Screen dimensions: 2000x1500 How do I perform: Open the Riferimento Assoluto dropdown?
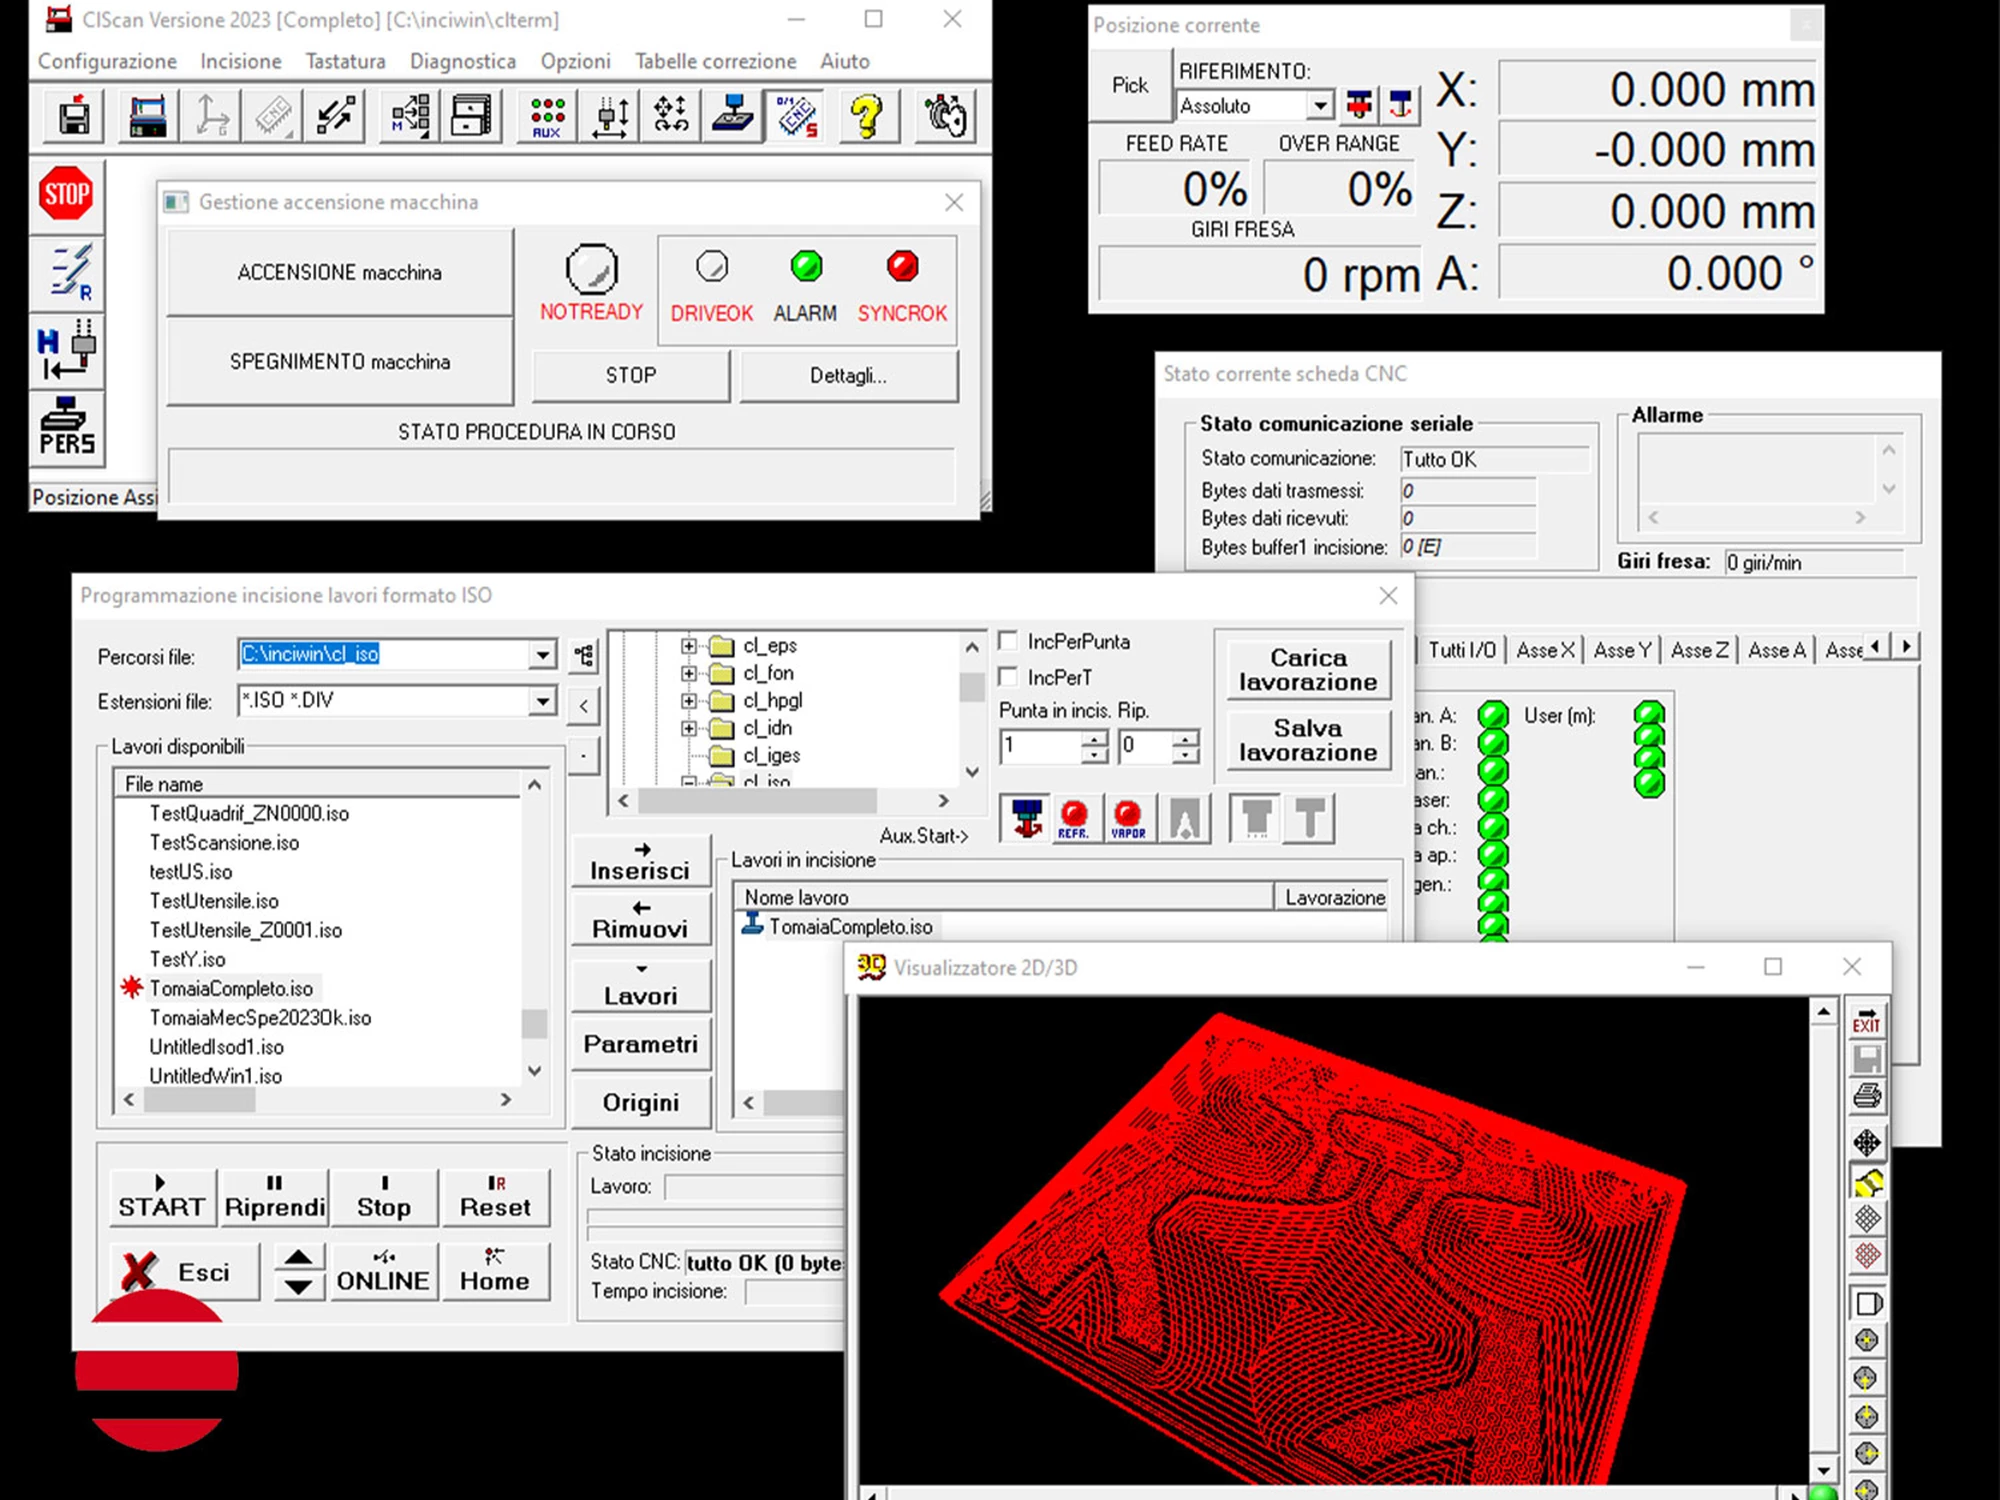coord(1320,105)
